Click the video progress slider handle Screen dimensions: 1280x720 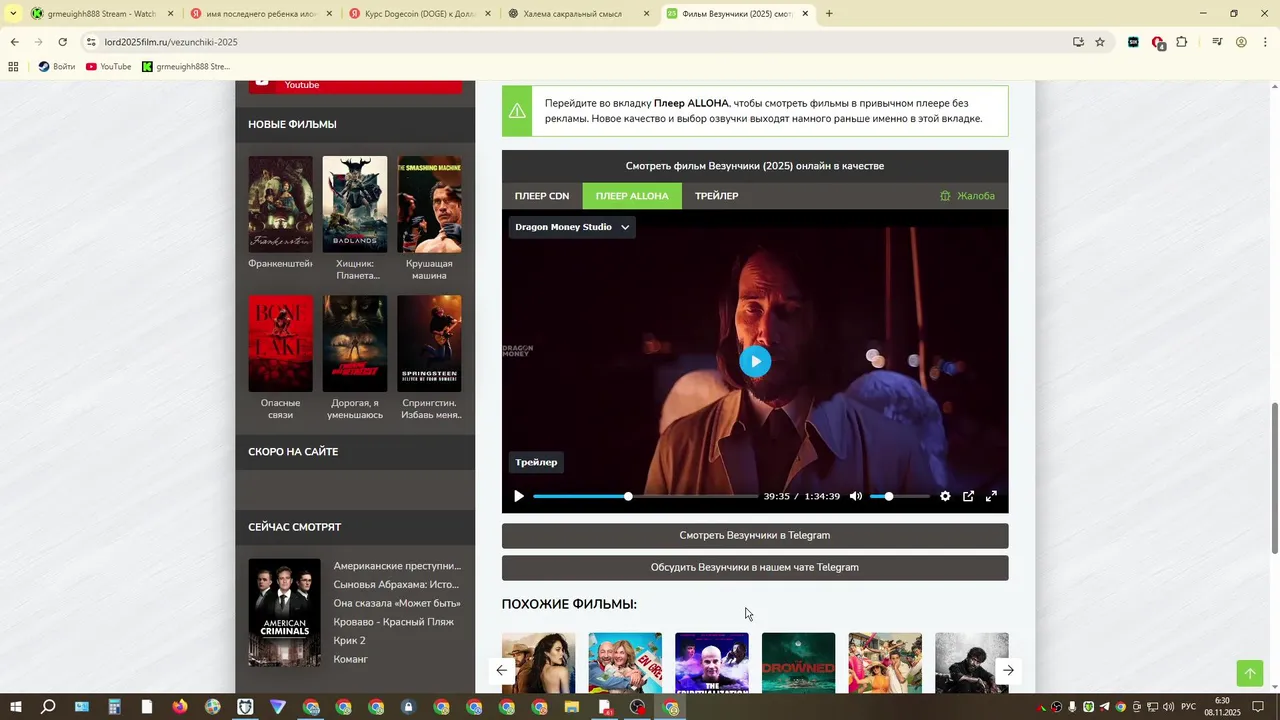[x=628, y=496]
